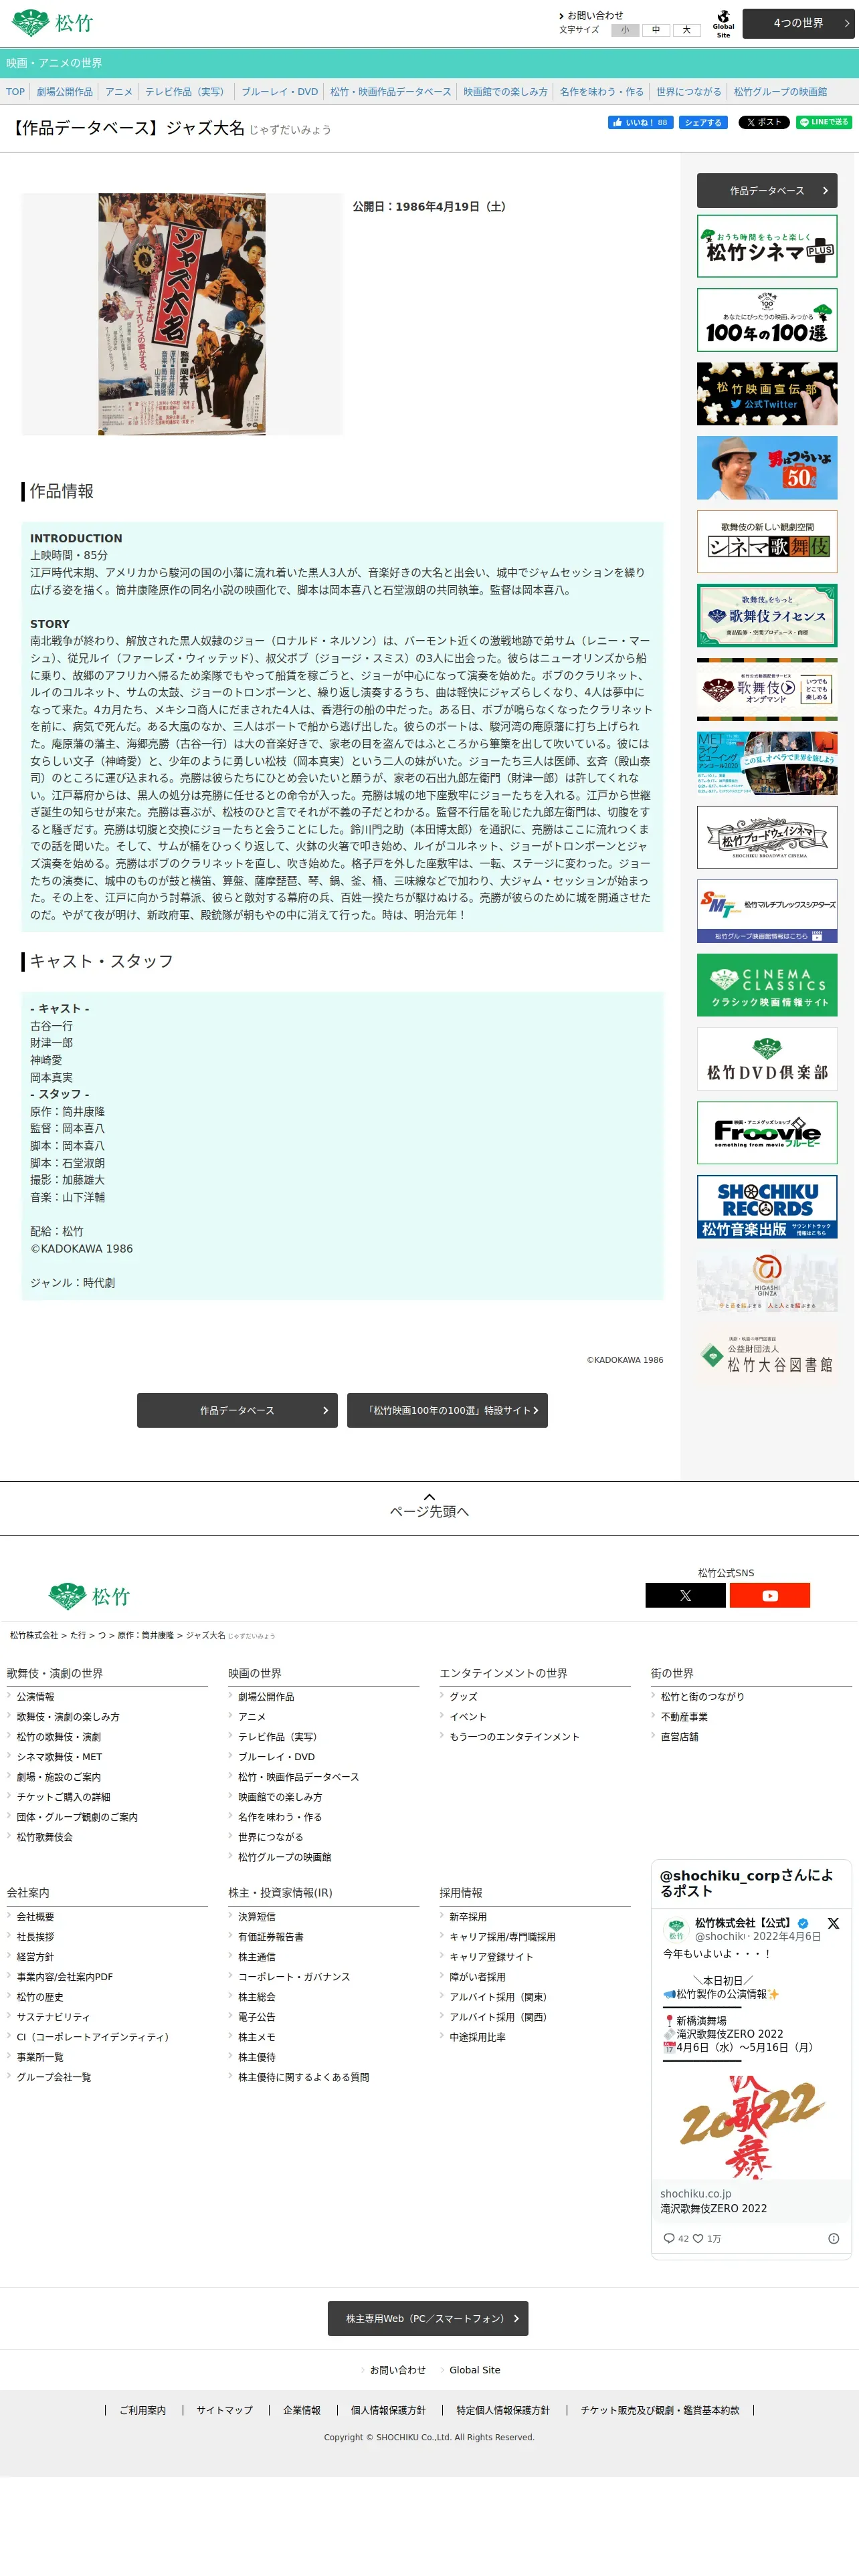Open 松竹グループの映画館 navigation tab
Screen dimensions: 859x2576
[x=780, y=92]
